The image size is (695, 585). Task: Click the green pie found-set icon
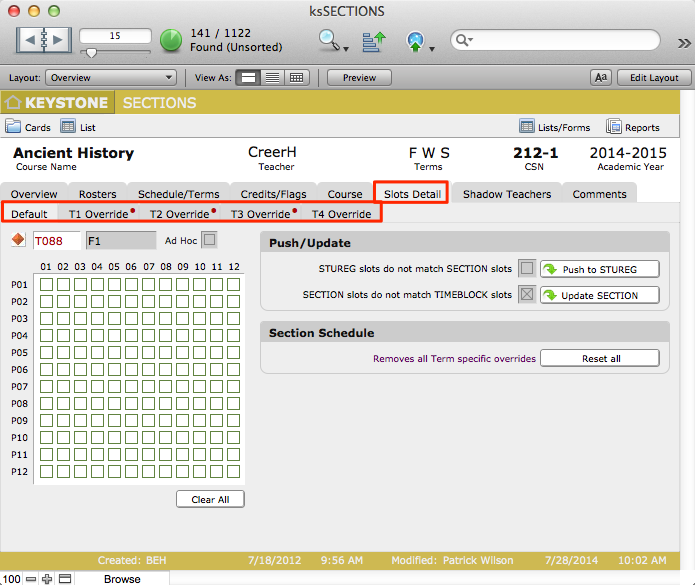click(x=171, y=40)
